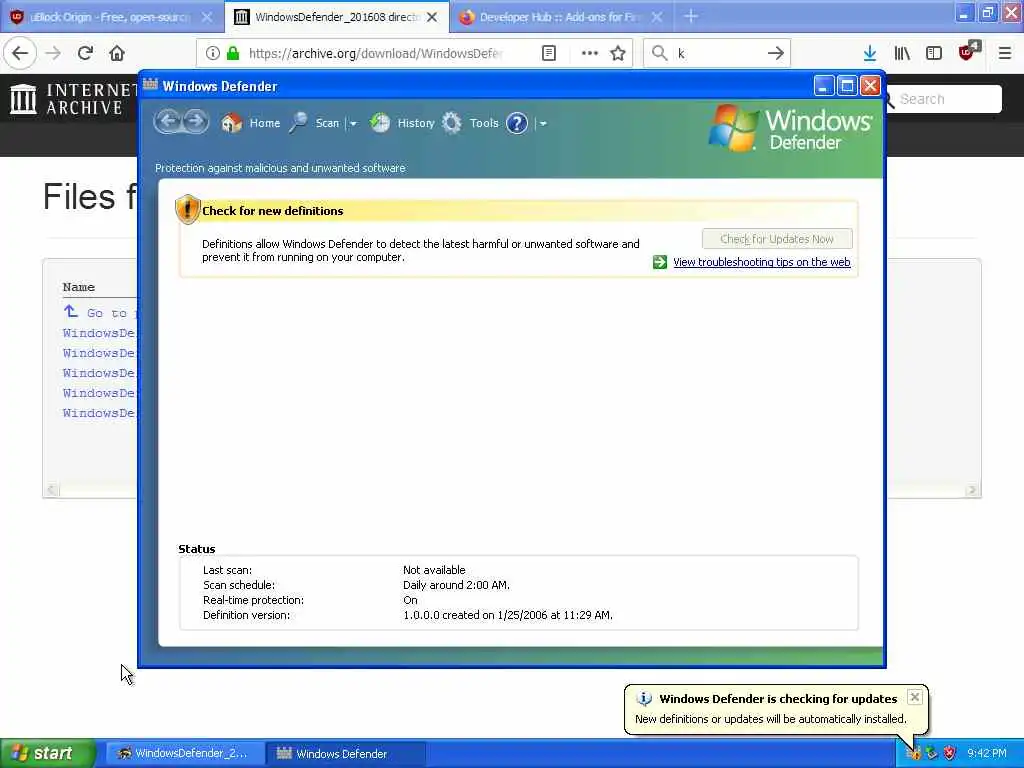Click the file list left scroll arrow
The image size is (1024, 768).
(52, 490)
